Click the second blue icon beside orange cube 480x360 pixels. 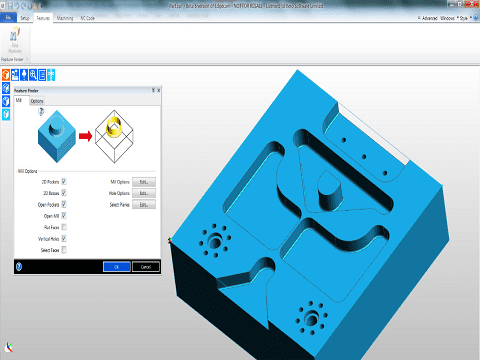[15, 75]
